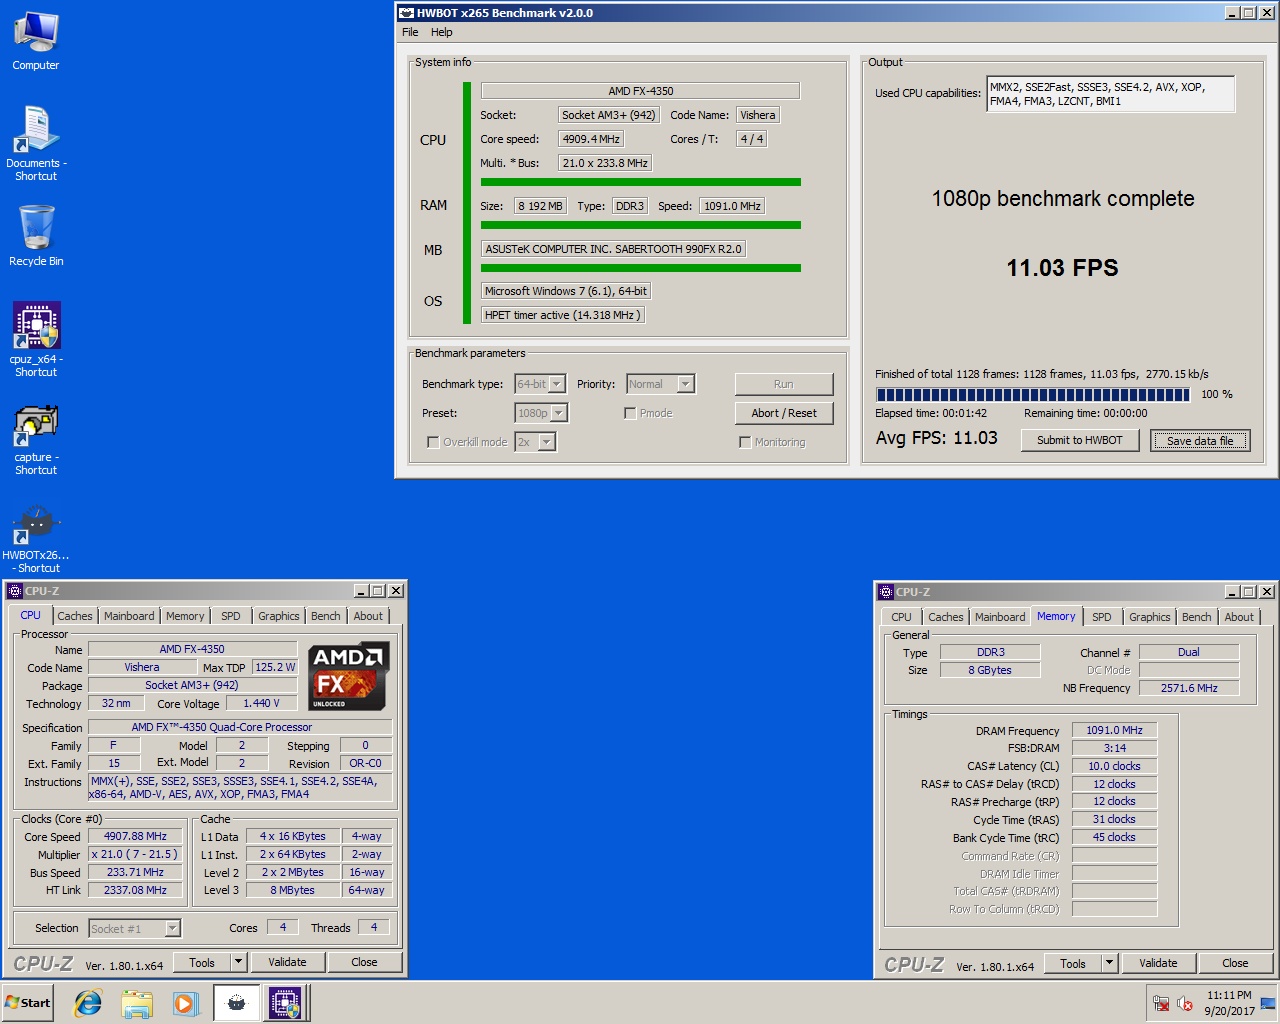The image size is (1280, 1024).
Task: Click Validate in right CPU-Z window
Action: coord(1158,963)
